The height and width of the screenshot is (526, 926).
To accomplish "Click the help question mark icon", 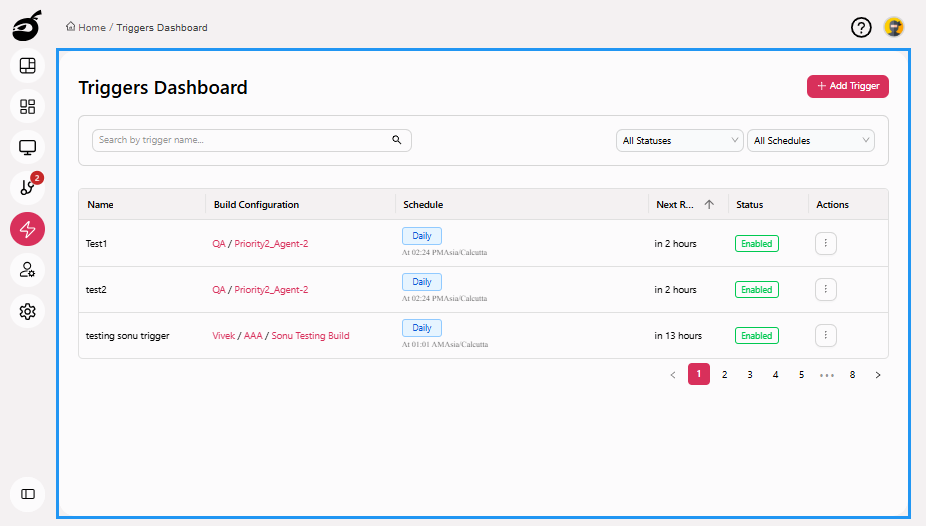I will (861, 28).
